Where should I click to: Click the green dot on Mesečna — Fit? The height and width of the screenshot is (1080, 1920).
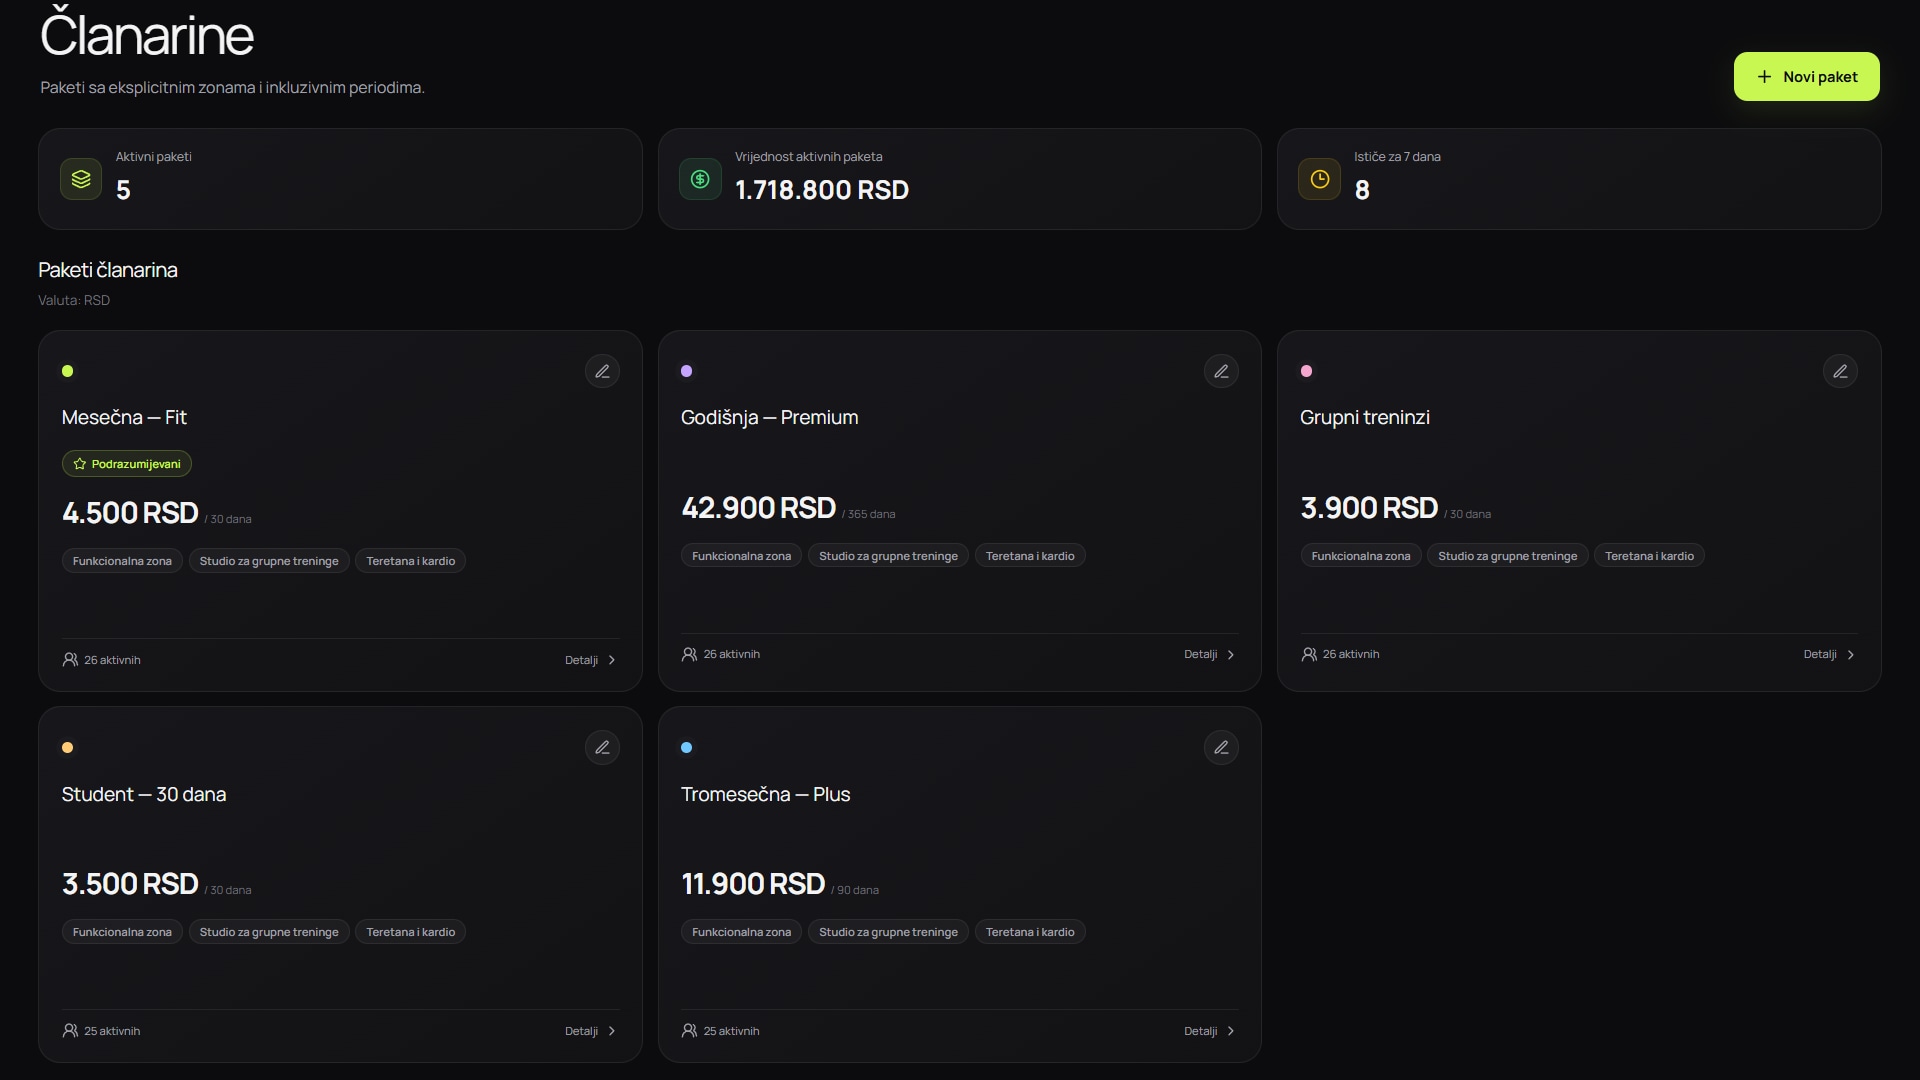68,371
